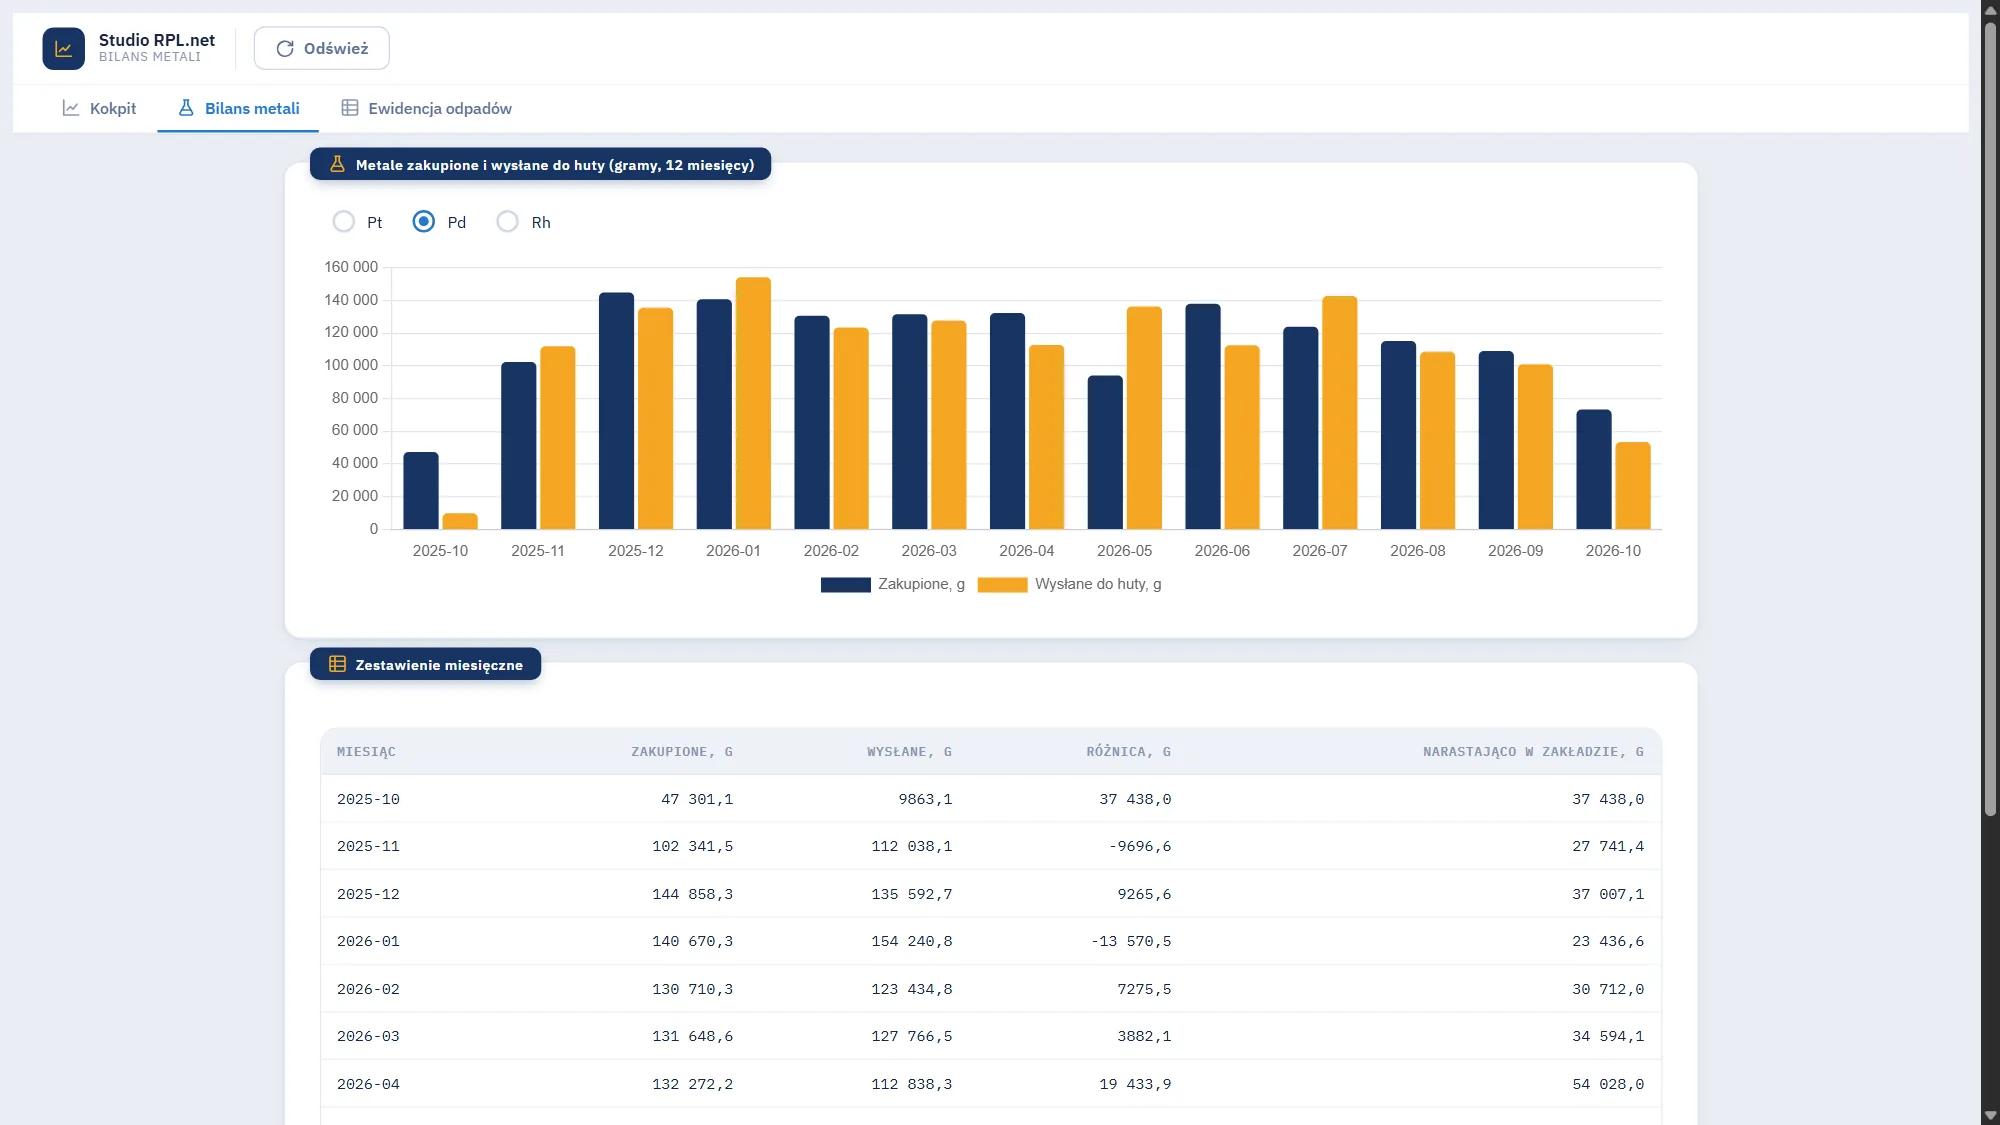Click the value 132 272,2 in the table
Viewport: 2000px width, 1125px height.
coord(692,1084)
